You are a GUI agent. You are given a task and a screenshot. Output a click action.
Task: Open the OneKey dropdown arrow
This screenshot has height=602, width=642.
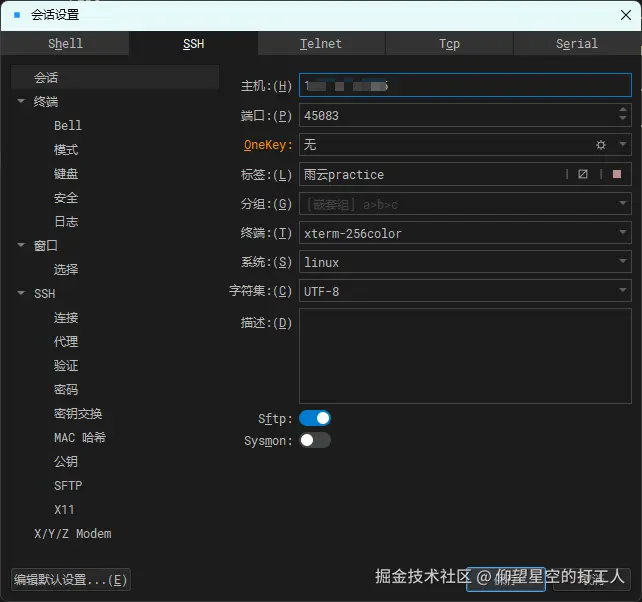(x=622, y=144)
